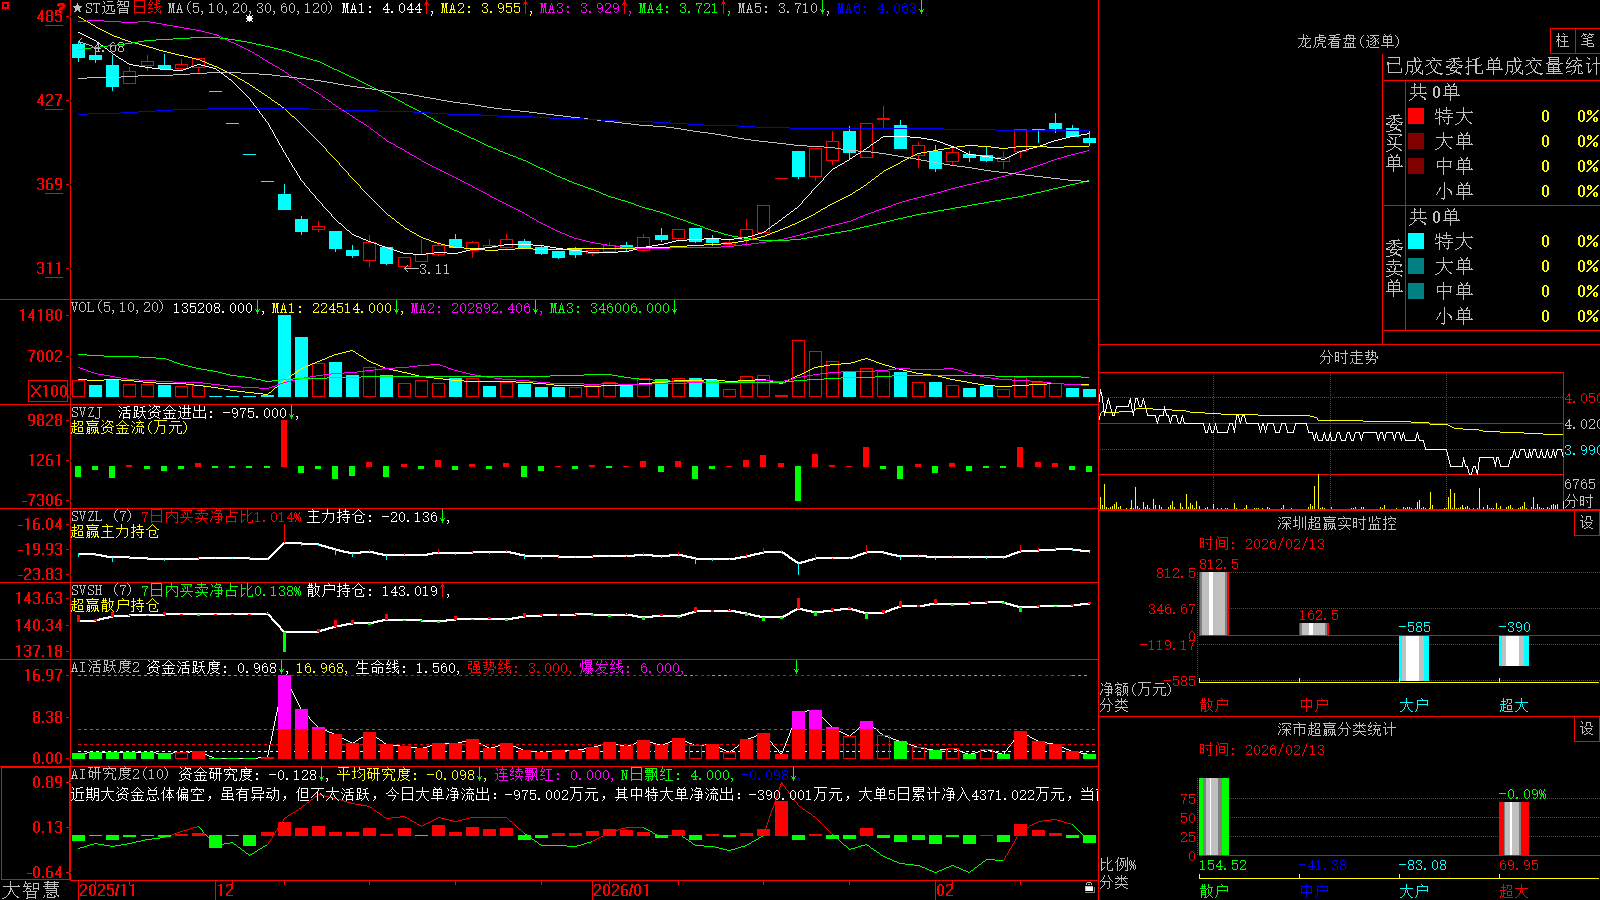Viewport: 1600px width, 900px height.
Task: Click the cyan 特大 swatch under 委卖单
Action: click(1416, 241)
